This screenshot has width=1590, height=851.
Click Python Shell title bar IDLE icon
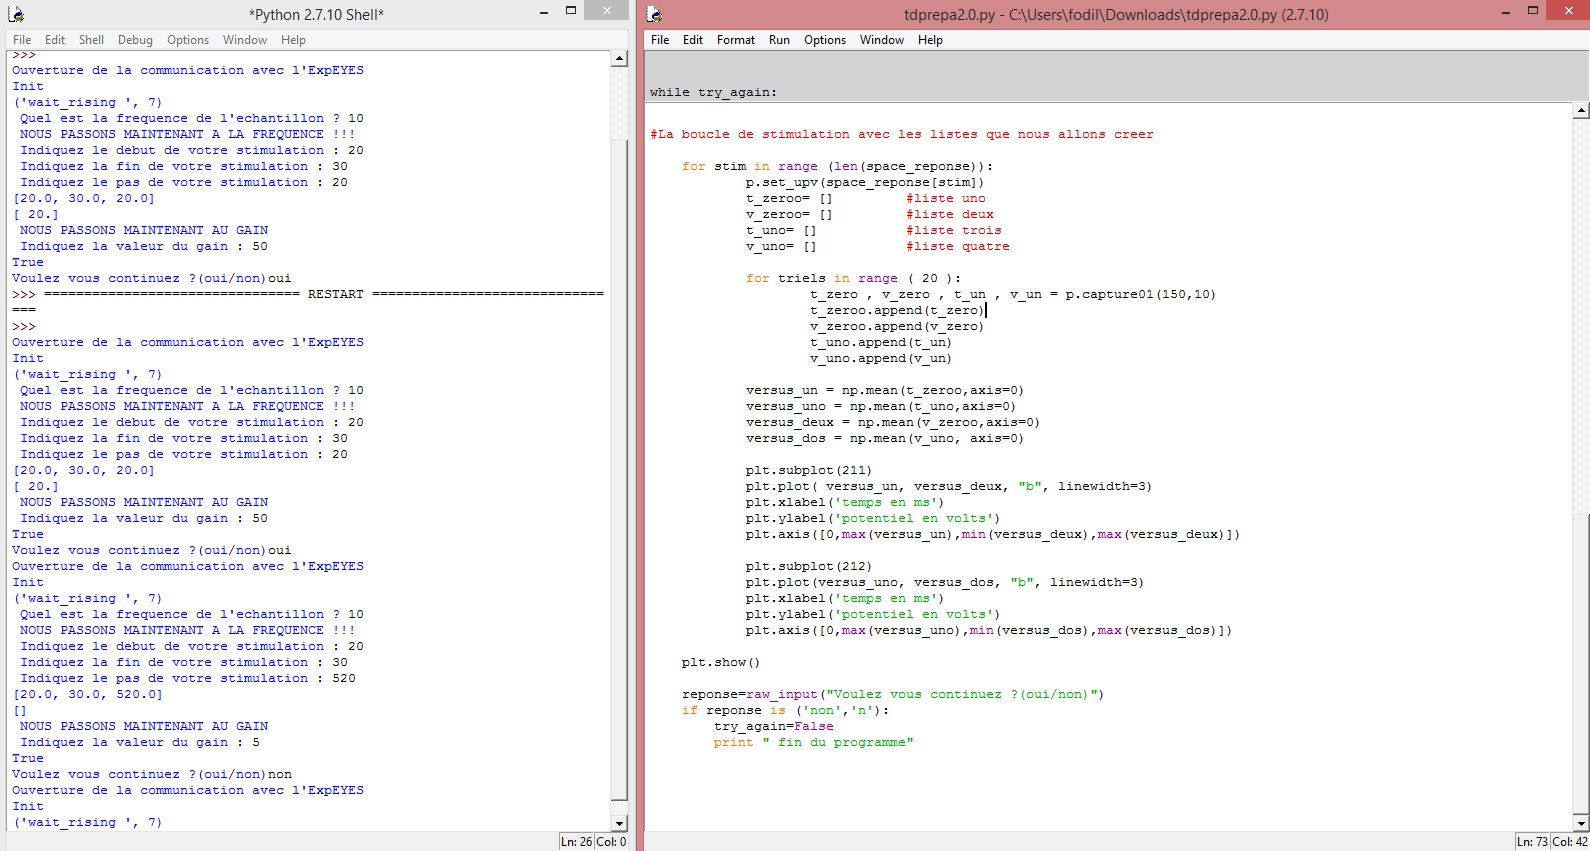[16, 14]
